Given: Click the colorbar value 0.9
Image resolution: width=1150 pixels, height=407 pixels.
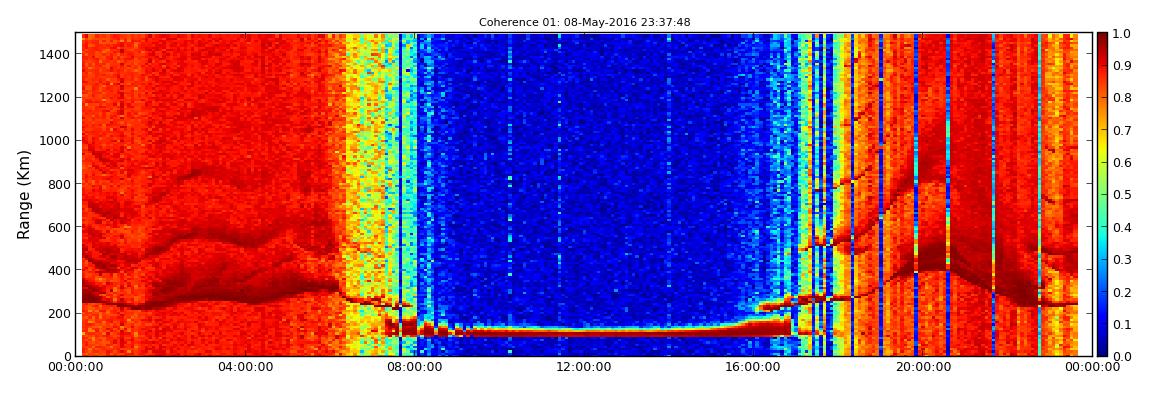Looking at the screenshot, I should [1123, 65].
